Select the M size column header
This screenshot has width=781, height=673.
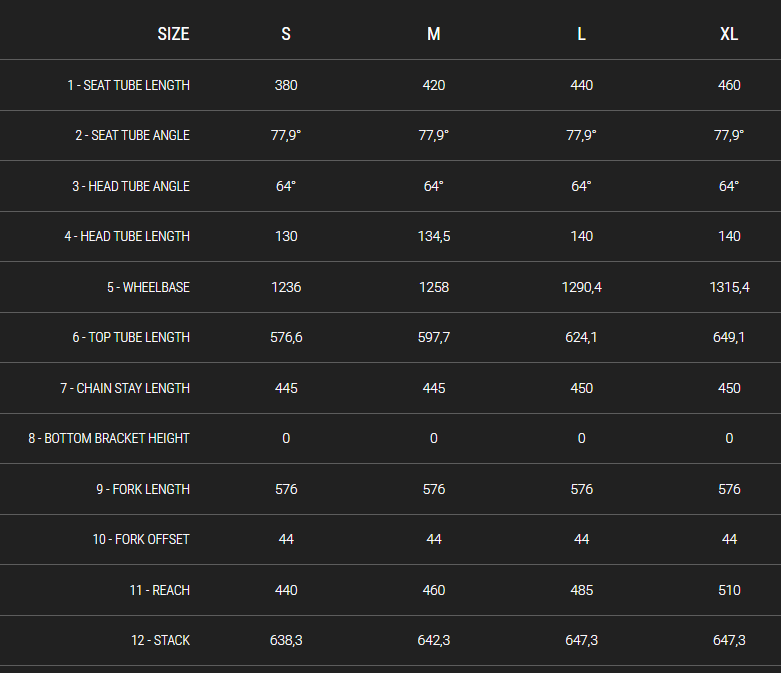[434, 34]
